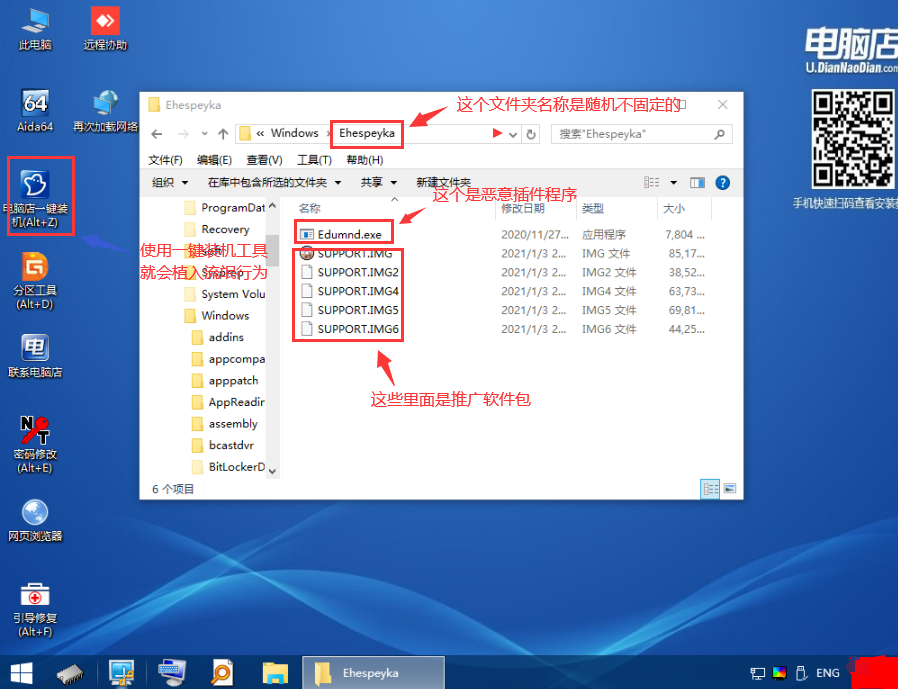
Task: Click the search magnifier icon
Action: [719, 134]
